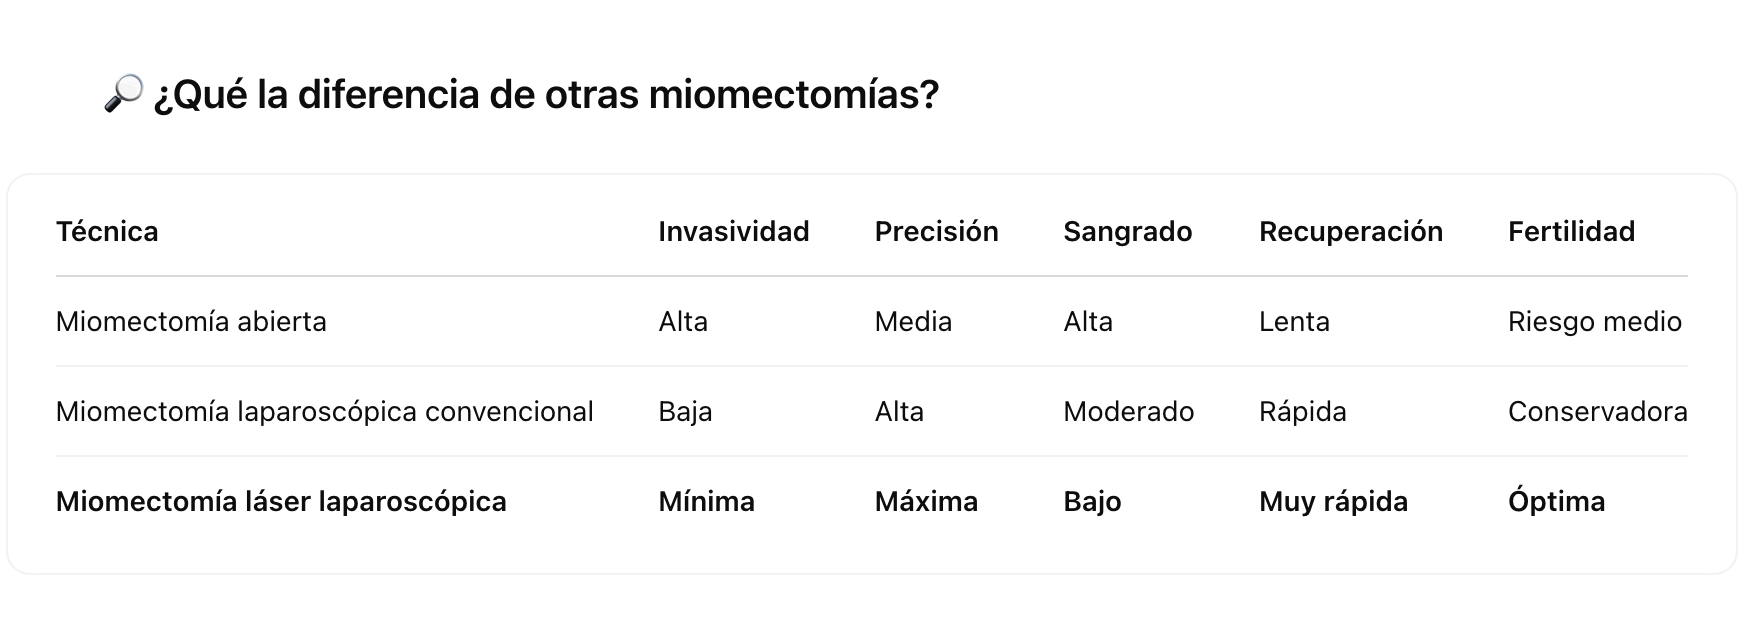
Task: Select the 'Invasividad' column header
Action: [733, 232]
